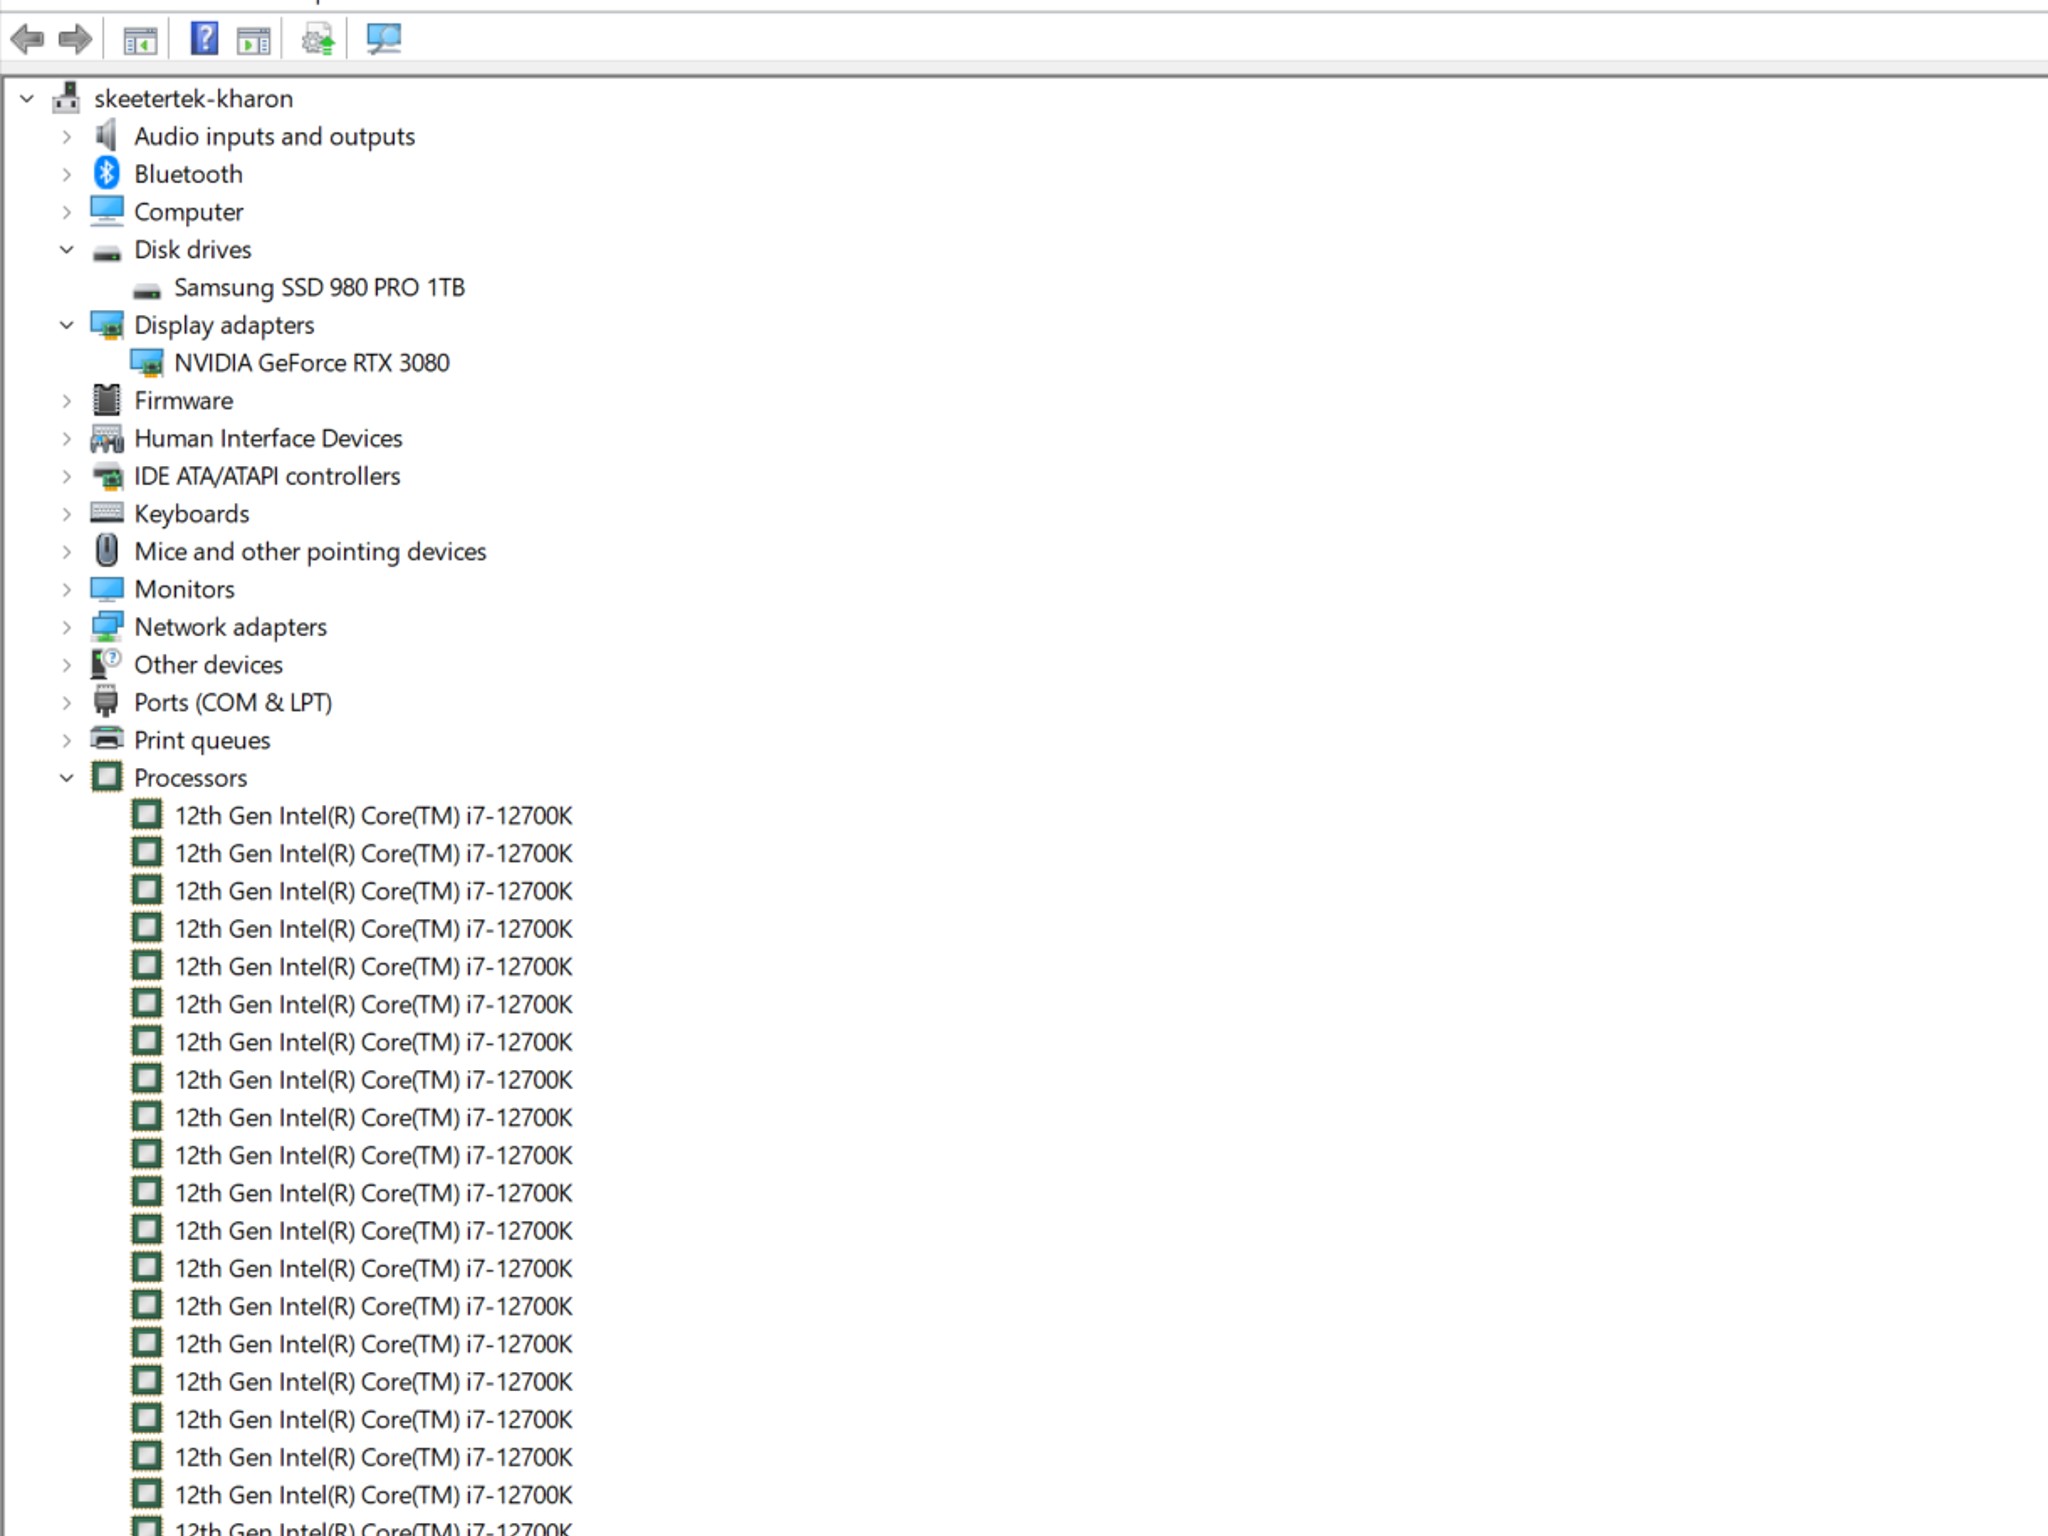Click the Forward arrow toolbar button
This screenshot has height=1536, width=2048.
(76, 40)
